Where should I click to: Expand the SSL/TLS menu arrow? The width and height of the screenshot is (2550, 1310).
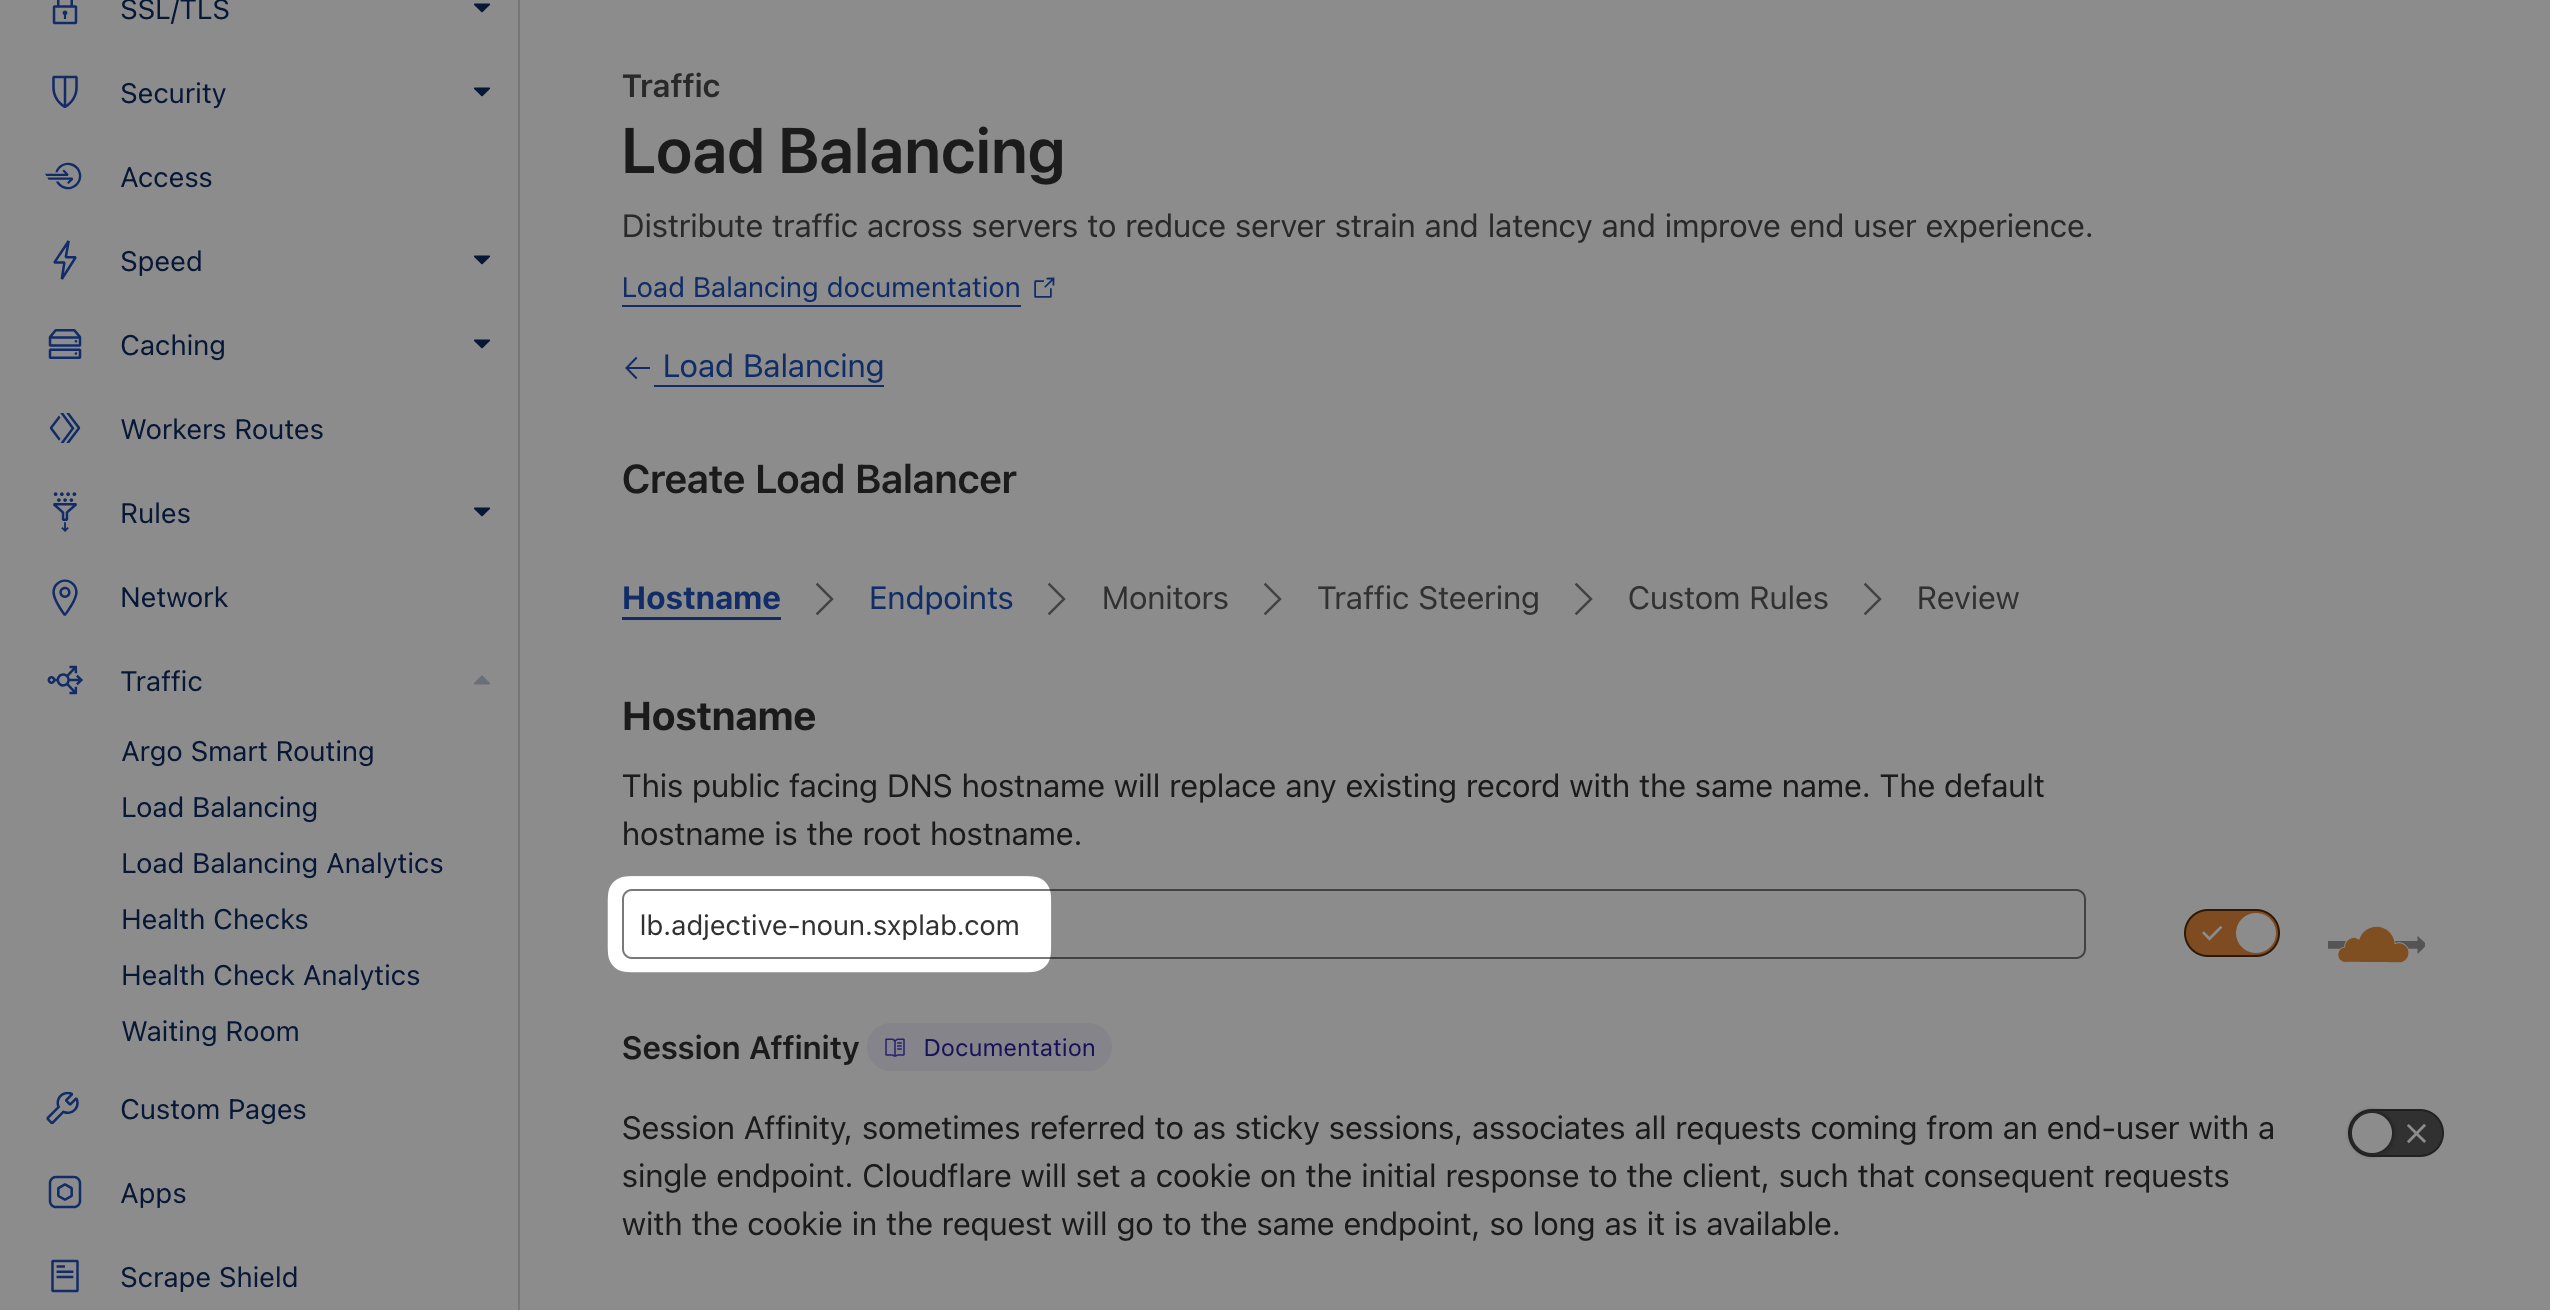(x=482, y=8)
